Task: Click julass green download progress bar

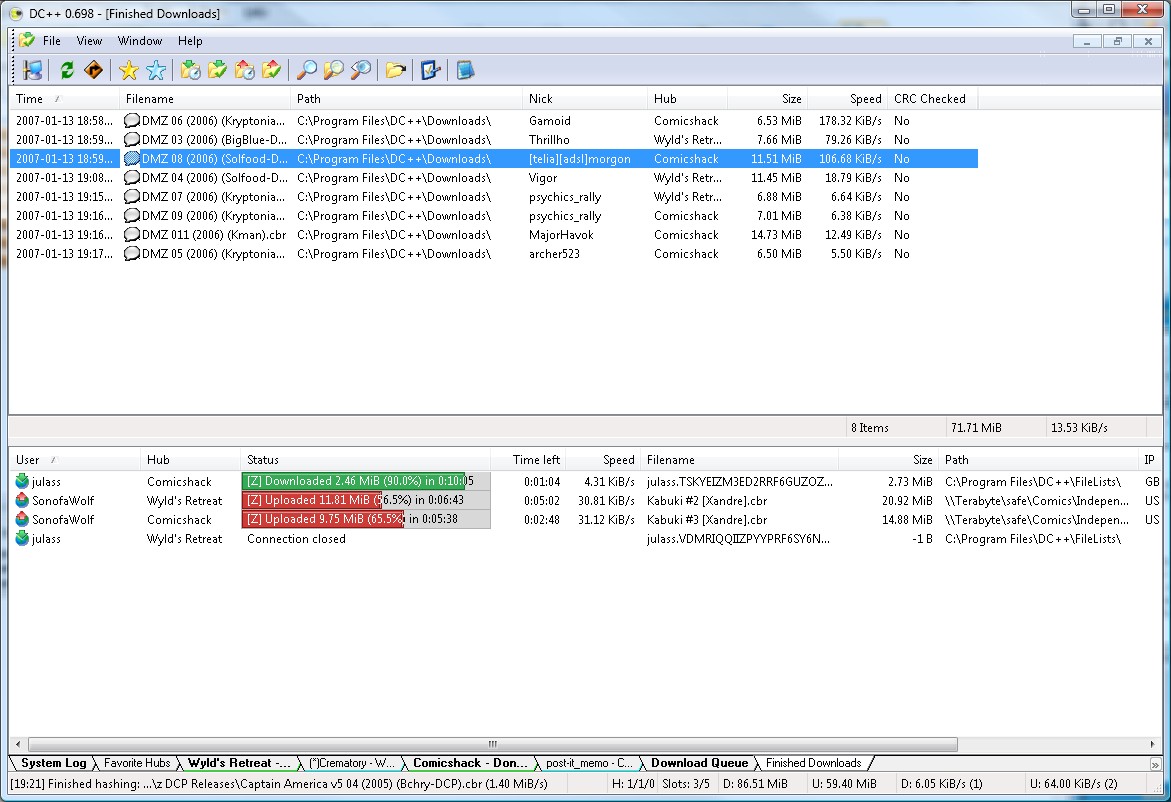Action: tap(353, 482)
